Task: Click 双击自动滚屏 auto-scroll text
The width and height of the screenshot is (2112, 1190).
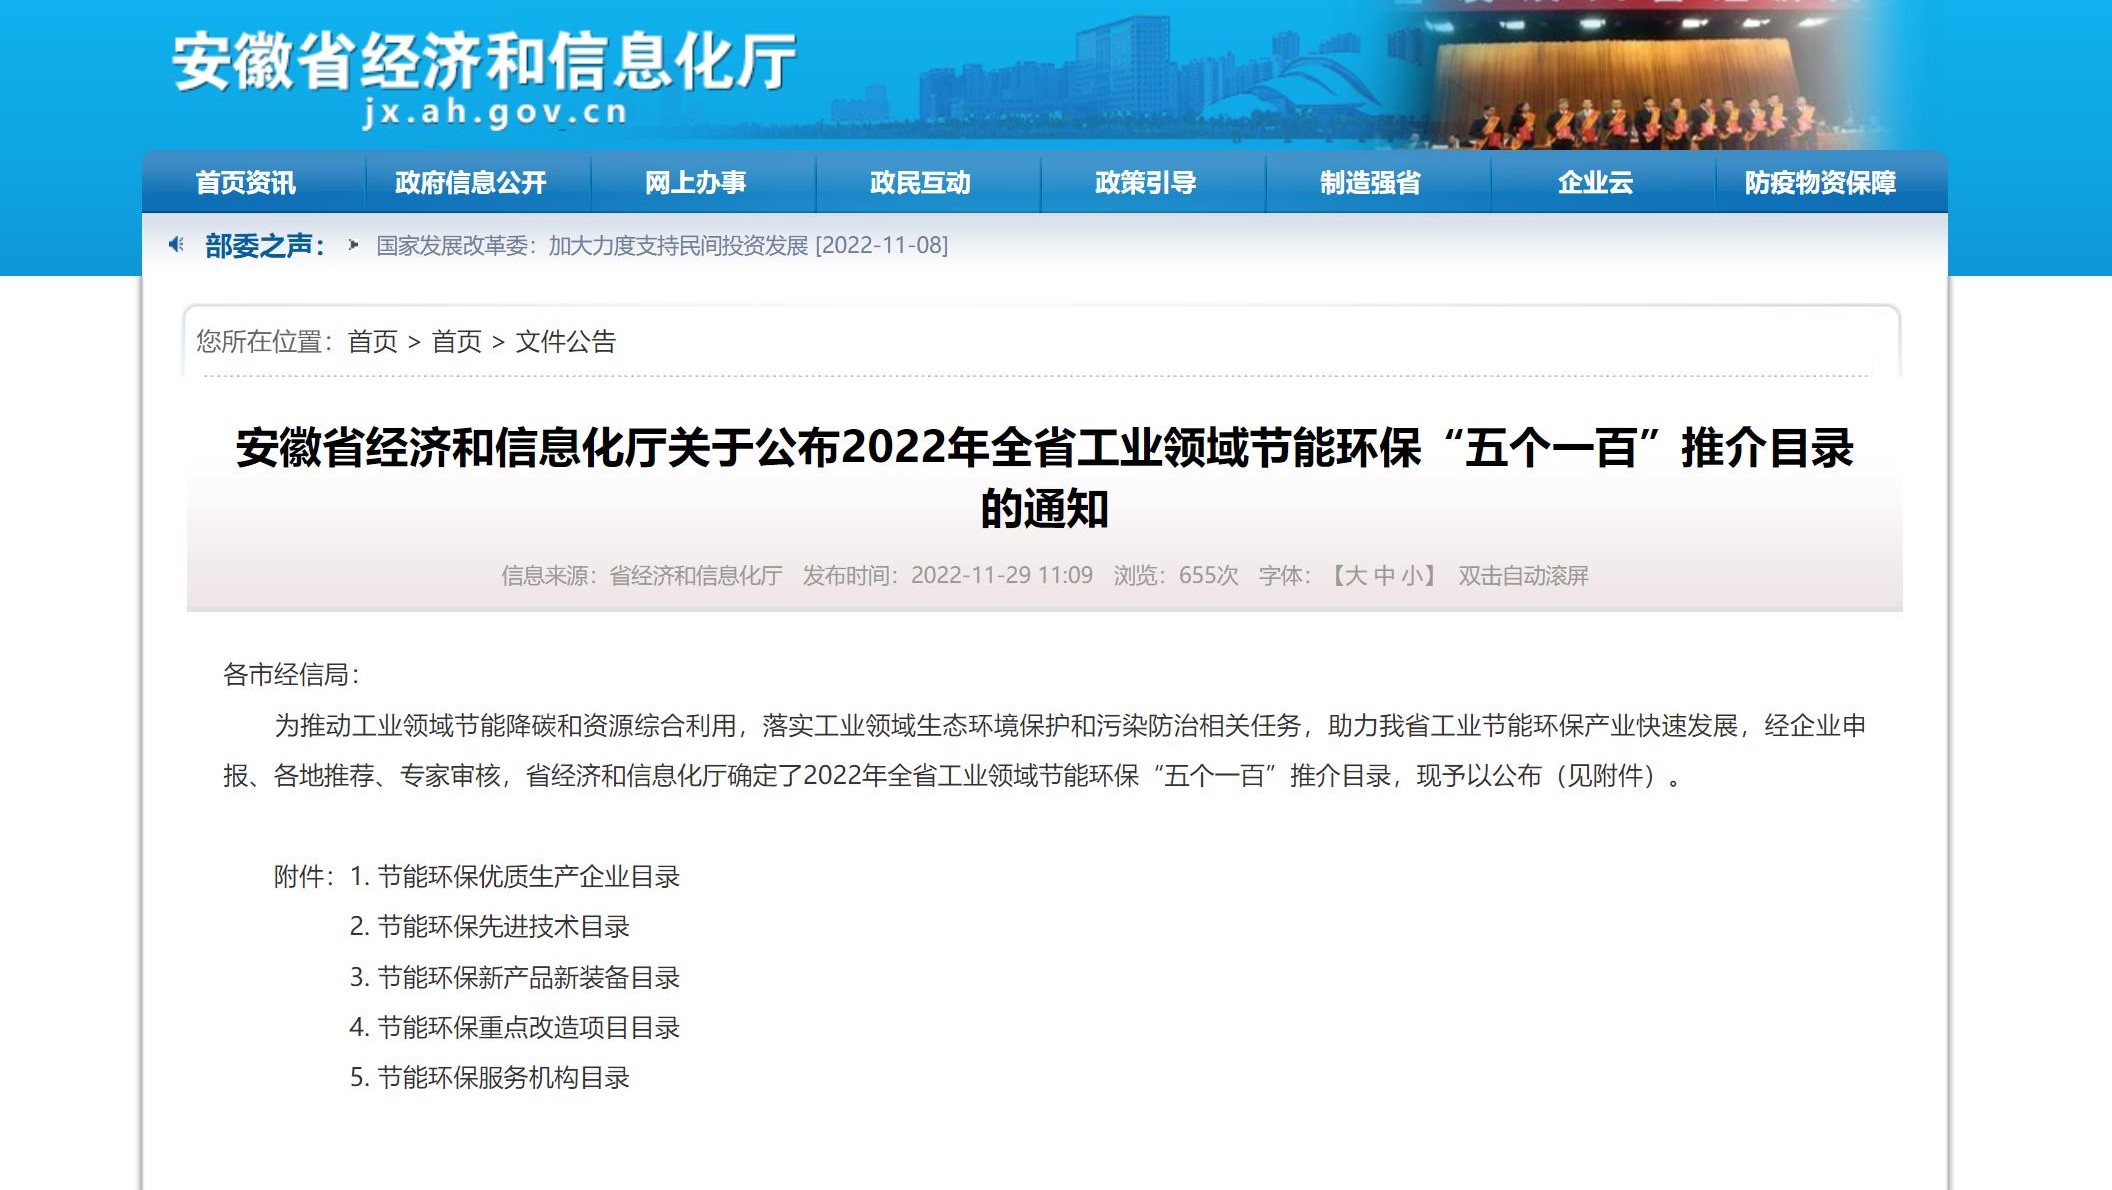Action: coord(1523,576)
